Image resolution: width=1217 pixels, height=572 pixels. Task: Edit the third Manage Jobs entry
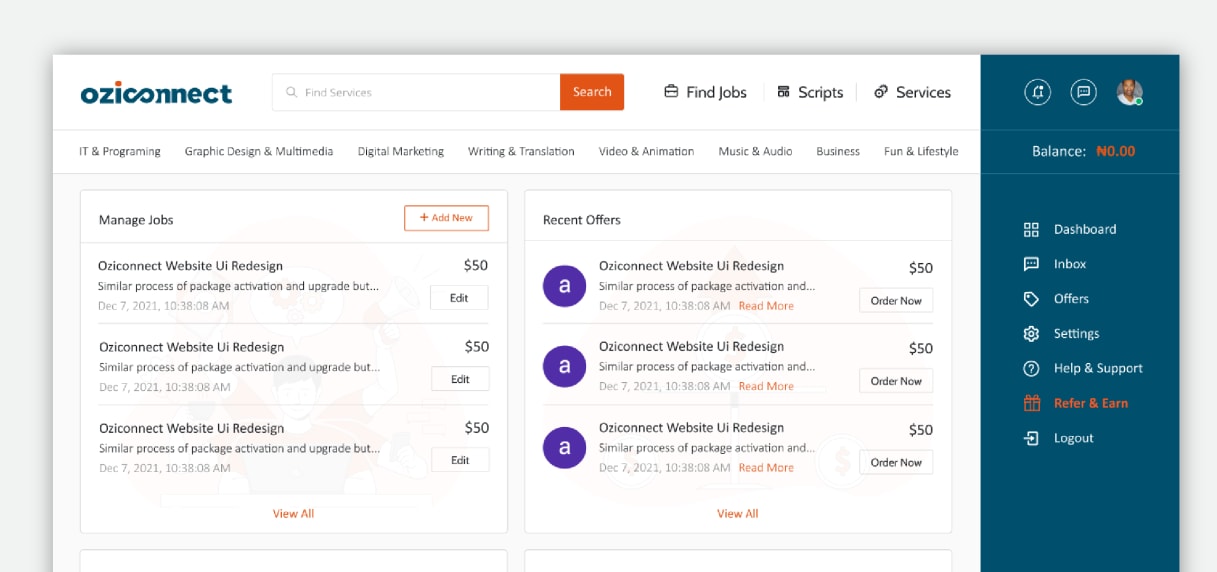point(460,460)
